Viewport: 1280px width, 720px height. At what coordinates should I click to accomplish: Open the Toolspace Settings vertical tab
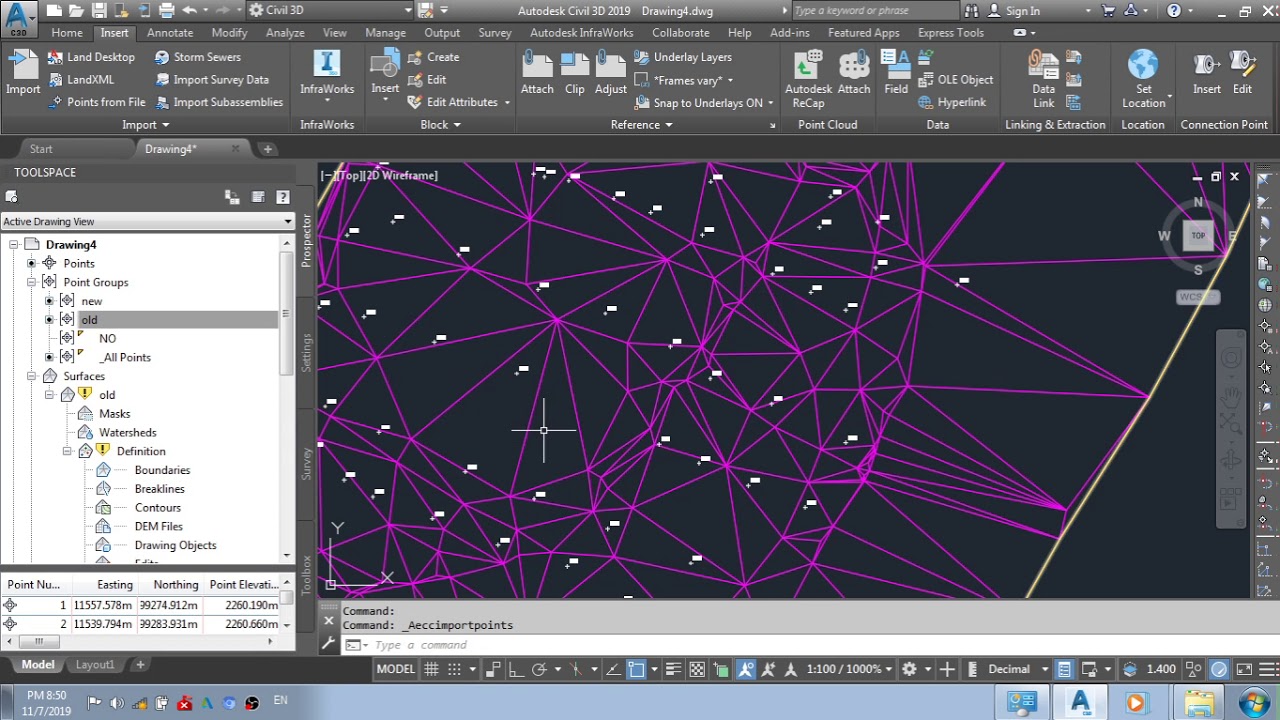point(306,353)
